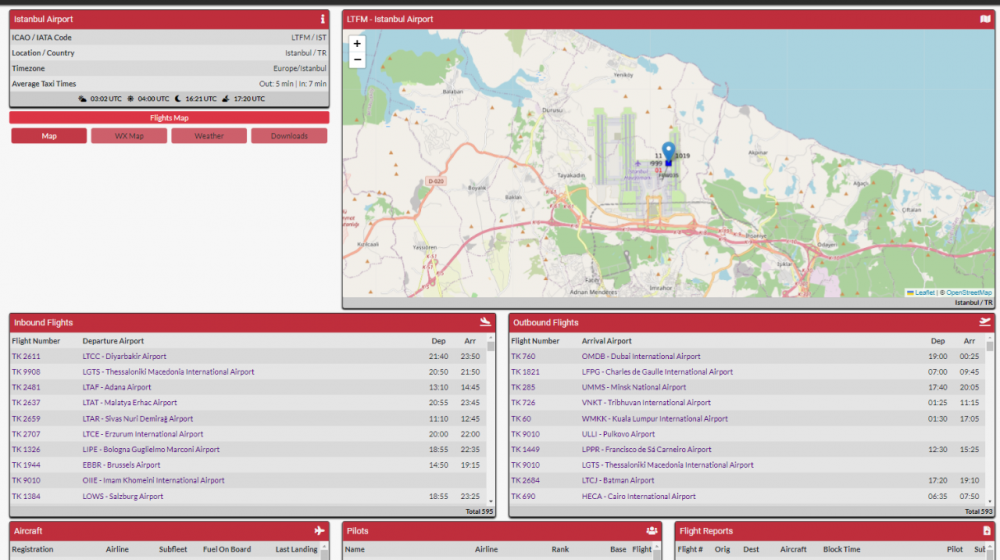Click the users icon in Pilots panel header
This screenshot has width=1000, height=560.
652,531
